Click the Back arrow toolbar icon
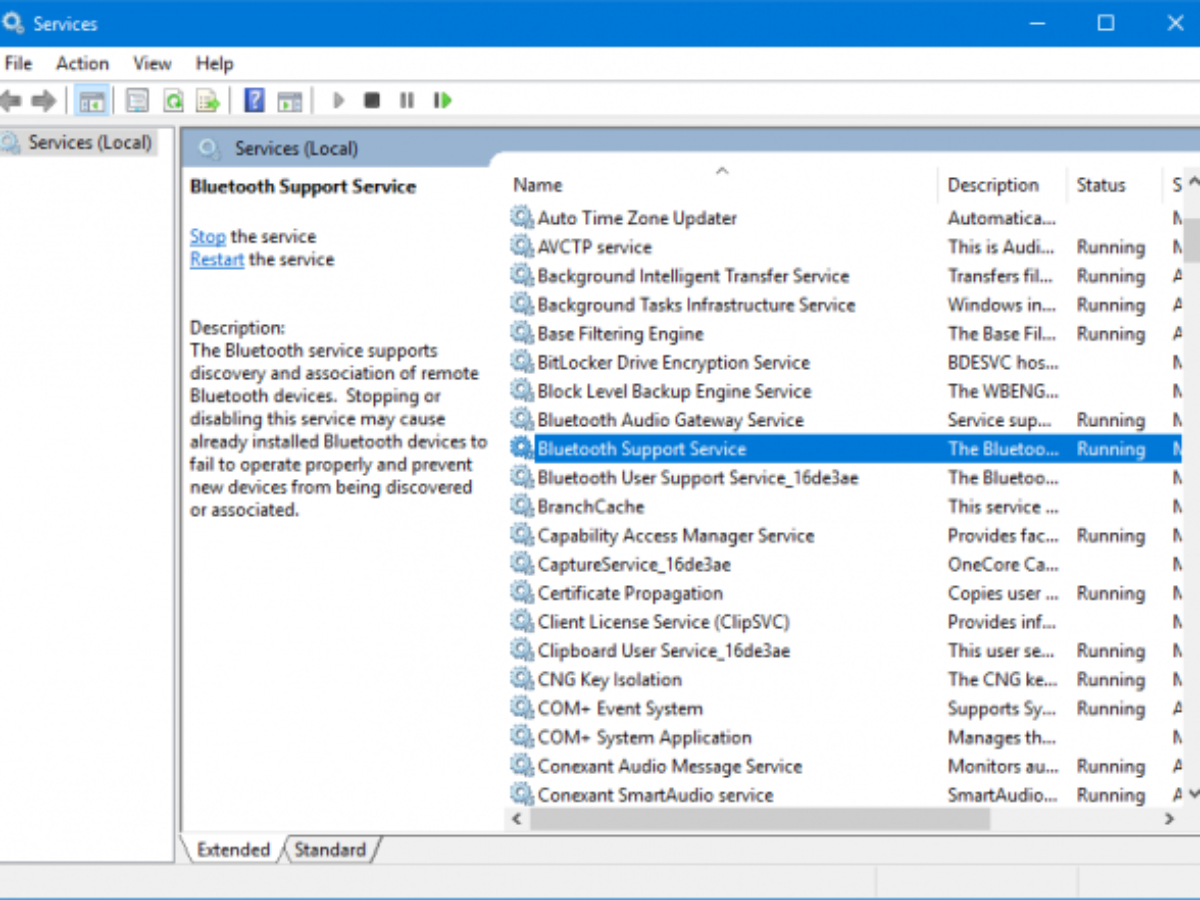Screen dimensions: 1200x900 (x=11, y=101)
